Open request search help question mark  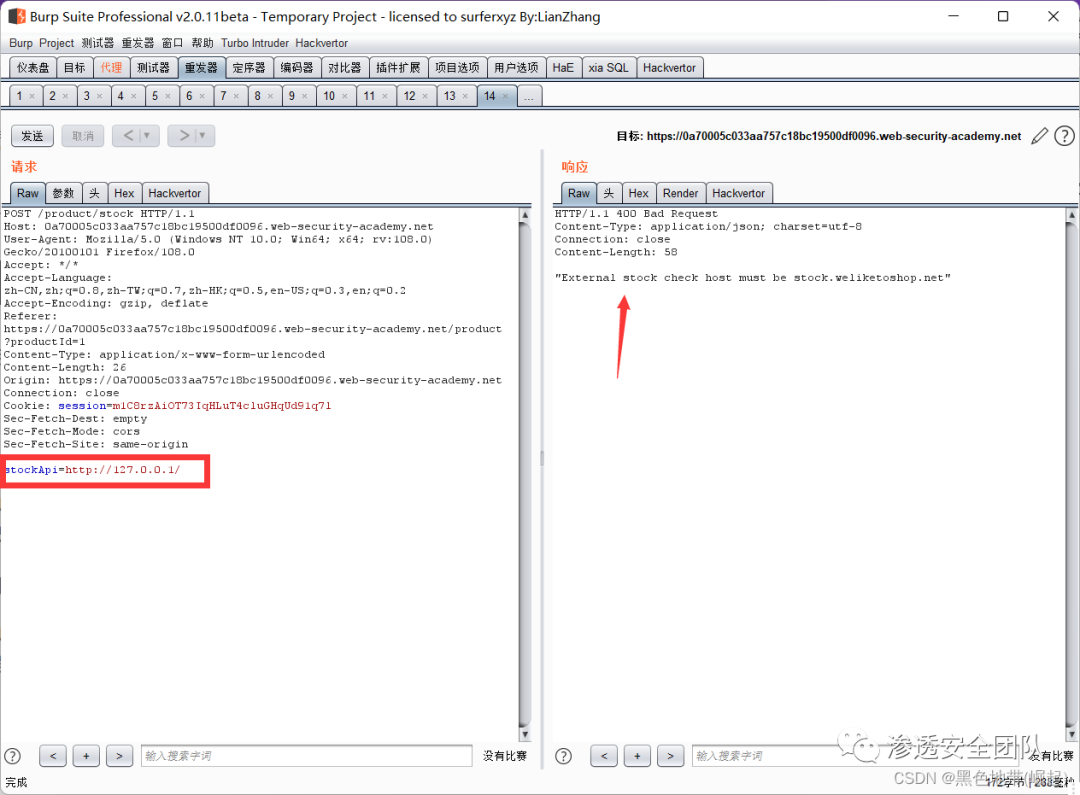12,756
